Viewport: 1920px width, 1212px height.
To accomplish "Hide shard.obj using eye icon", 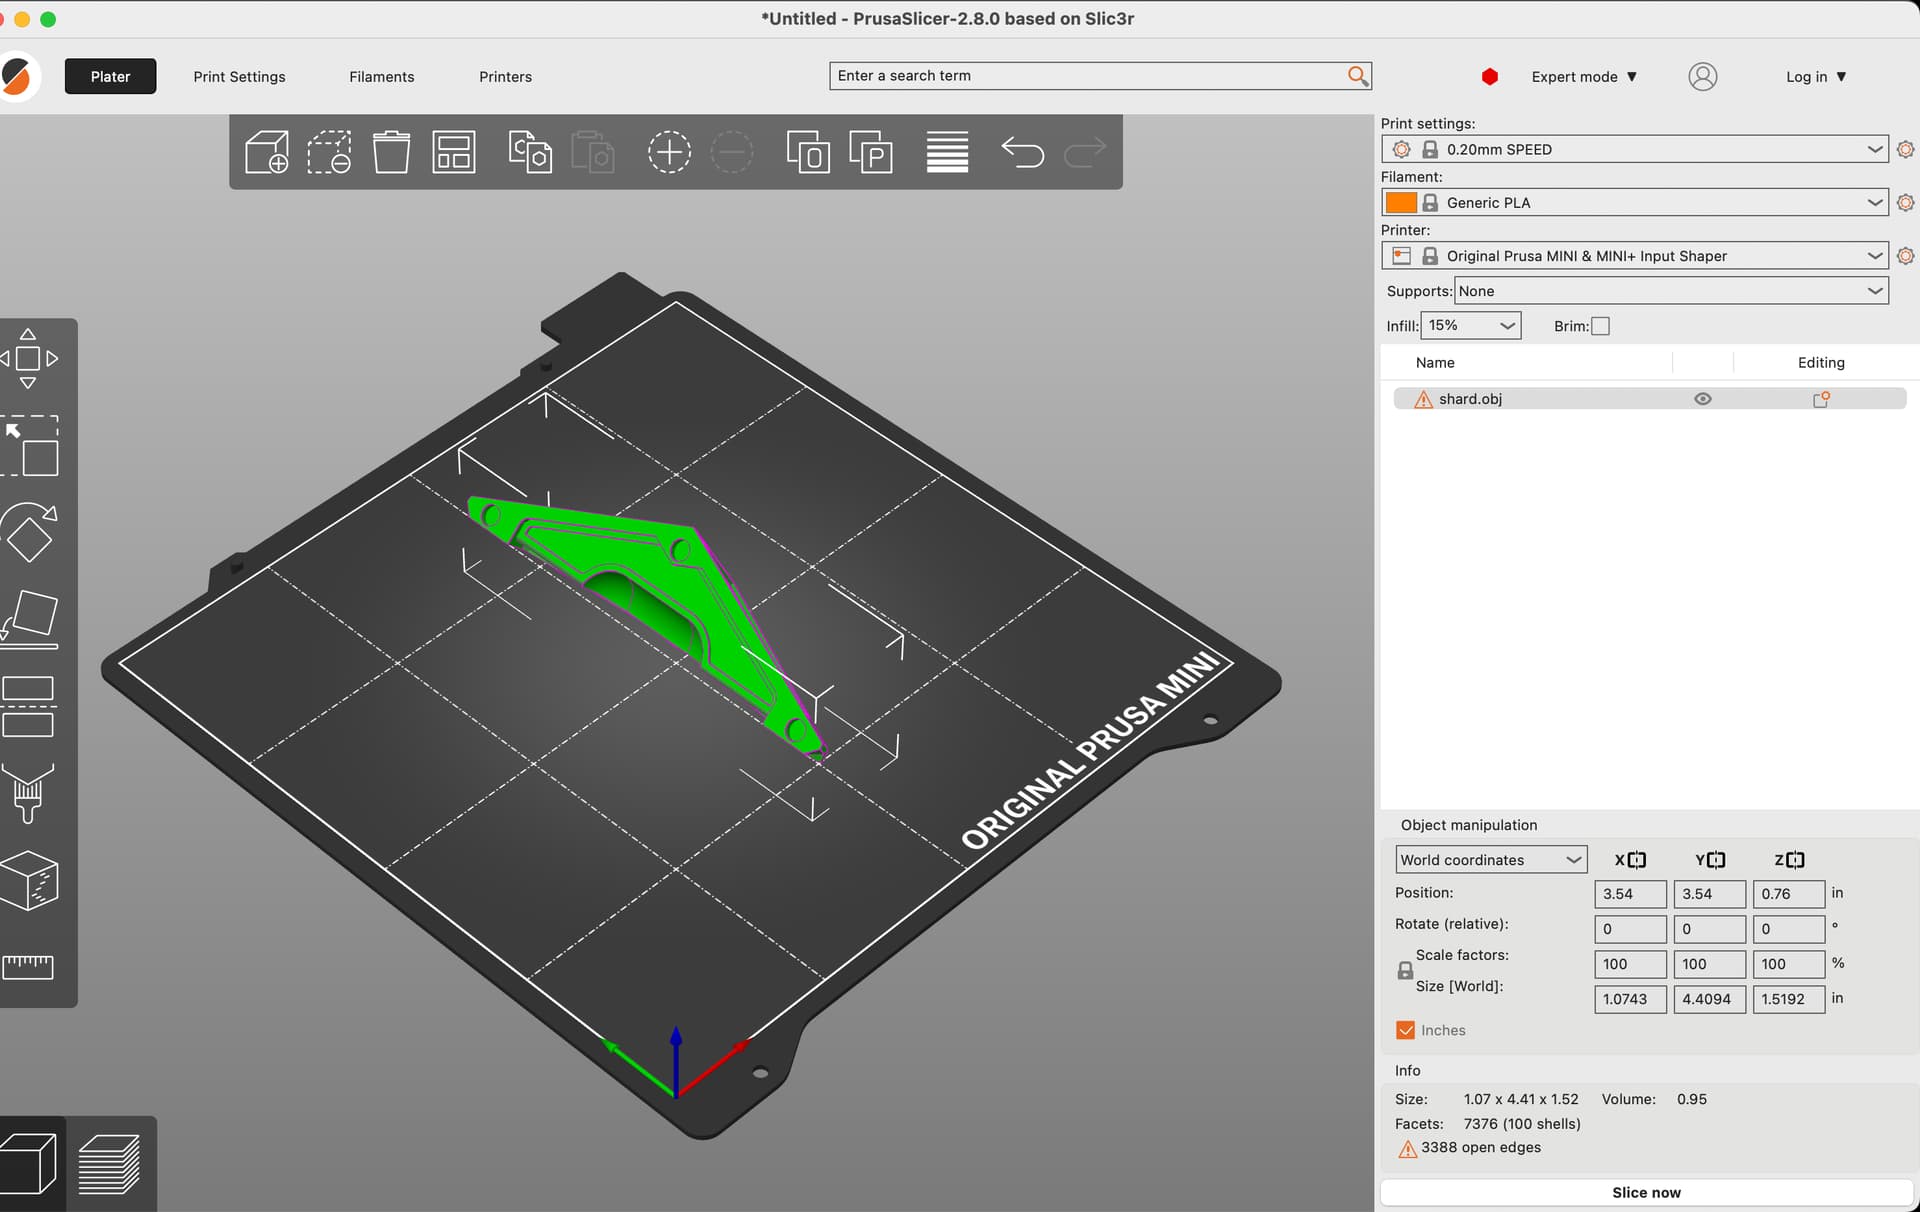I will pyautogui.click(x=1702, y=399).
